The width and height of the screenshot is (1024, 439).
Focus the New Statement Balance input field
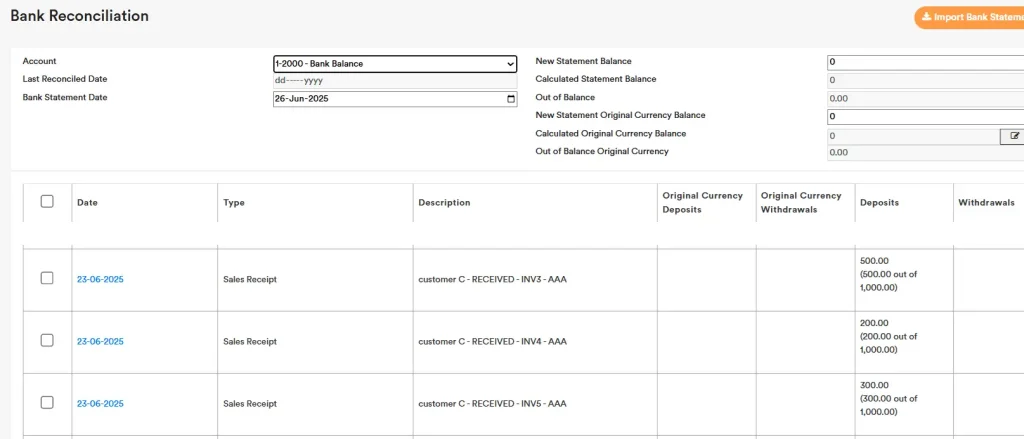(925, 63)
